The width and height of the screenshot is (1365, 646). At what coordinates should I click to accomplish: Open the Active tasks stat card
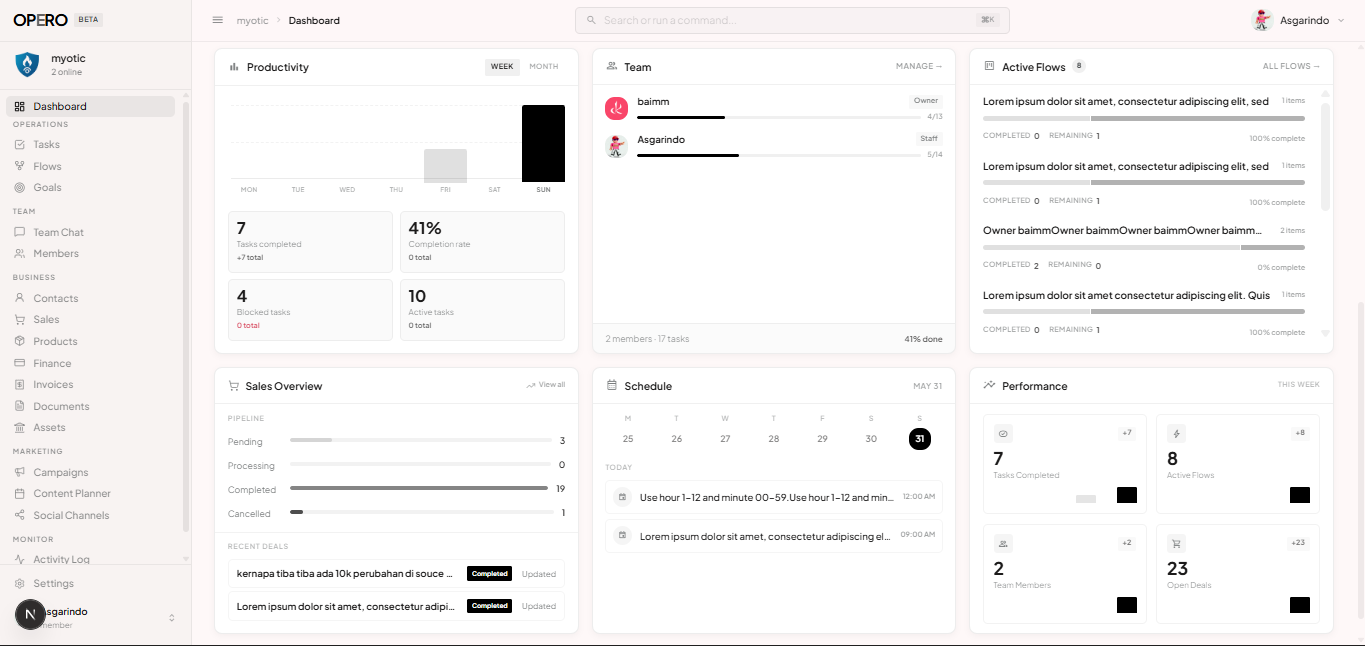(482, 310)
